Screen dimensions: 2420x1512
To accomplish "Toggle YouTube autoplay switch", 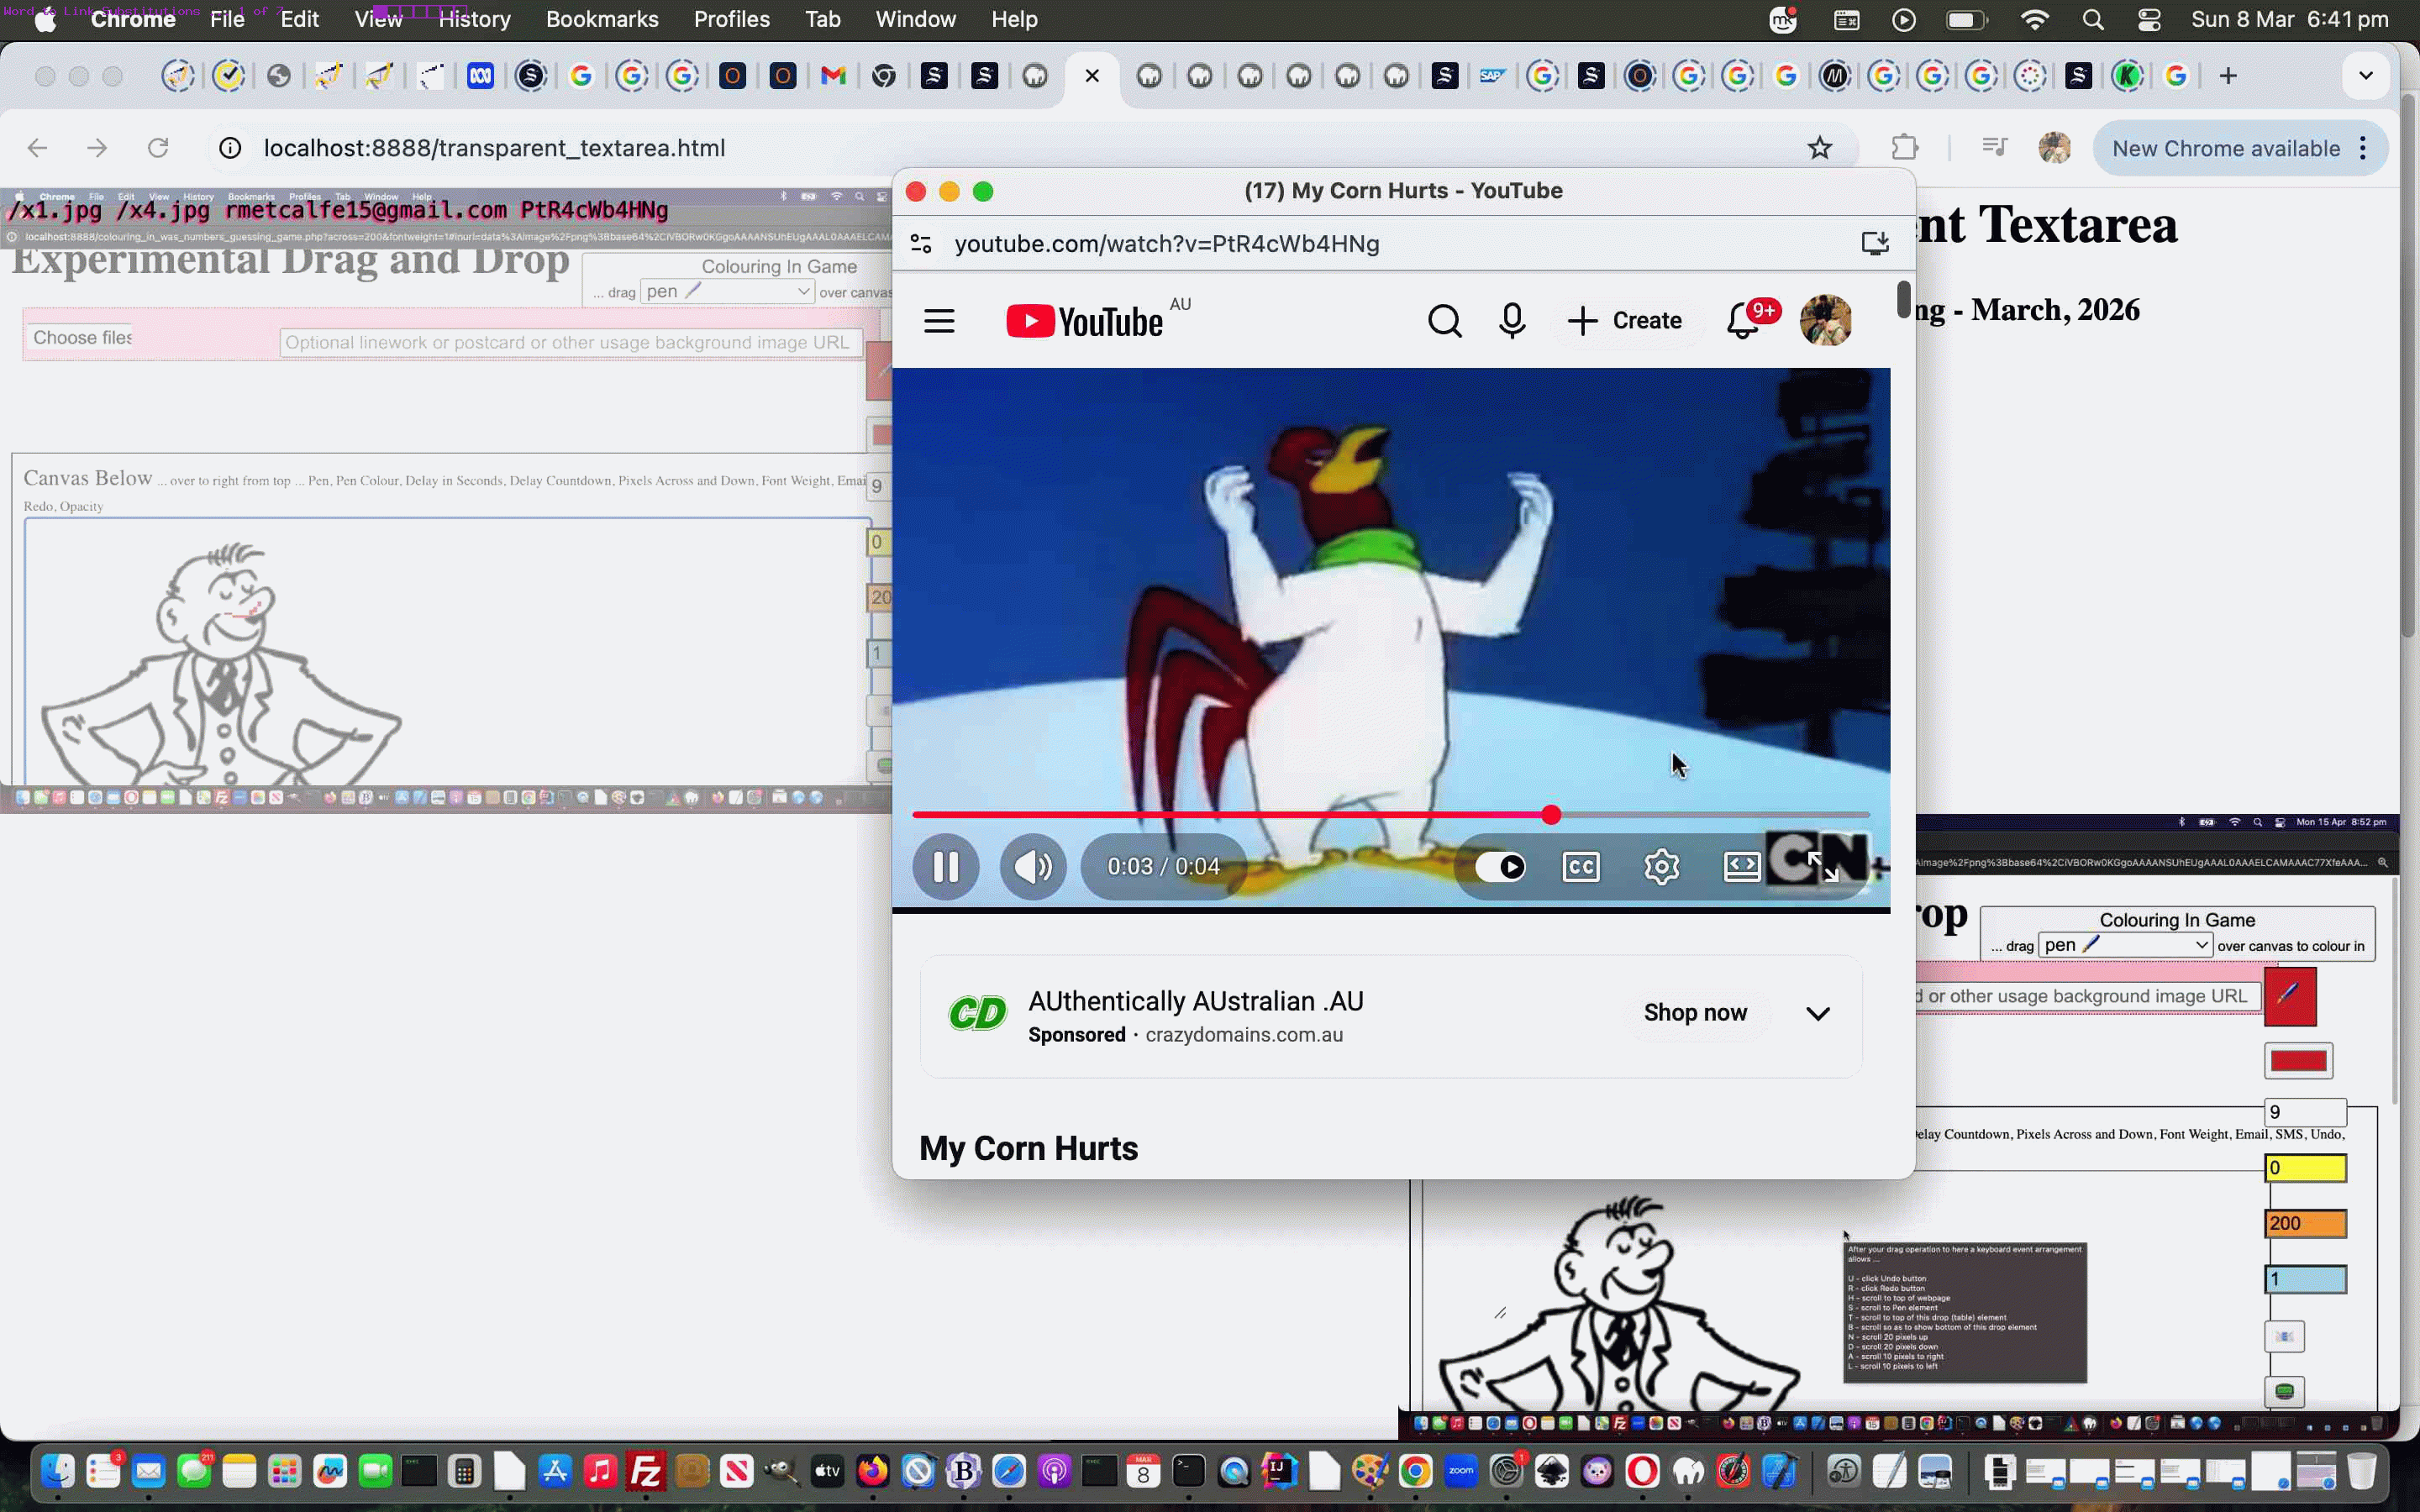I will [1500, 866].
